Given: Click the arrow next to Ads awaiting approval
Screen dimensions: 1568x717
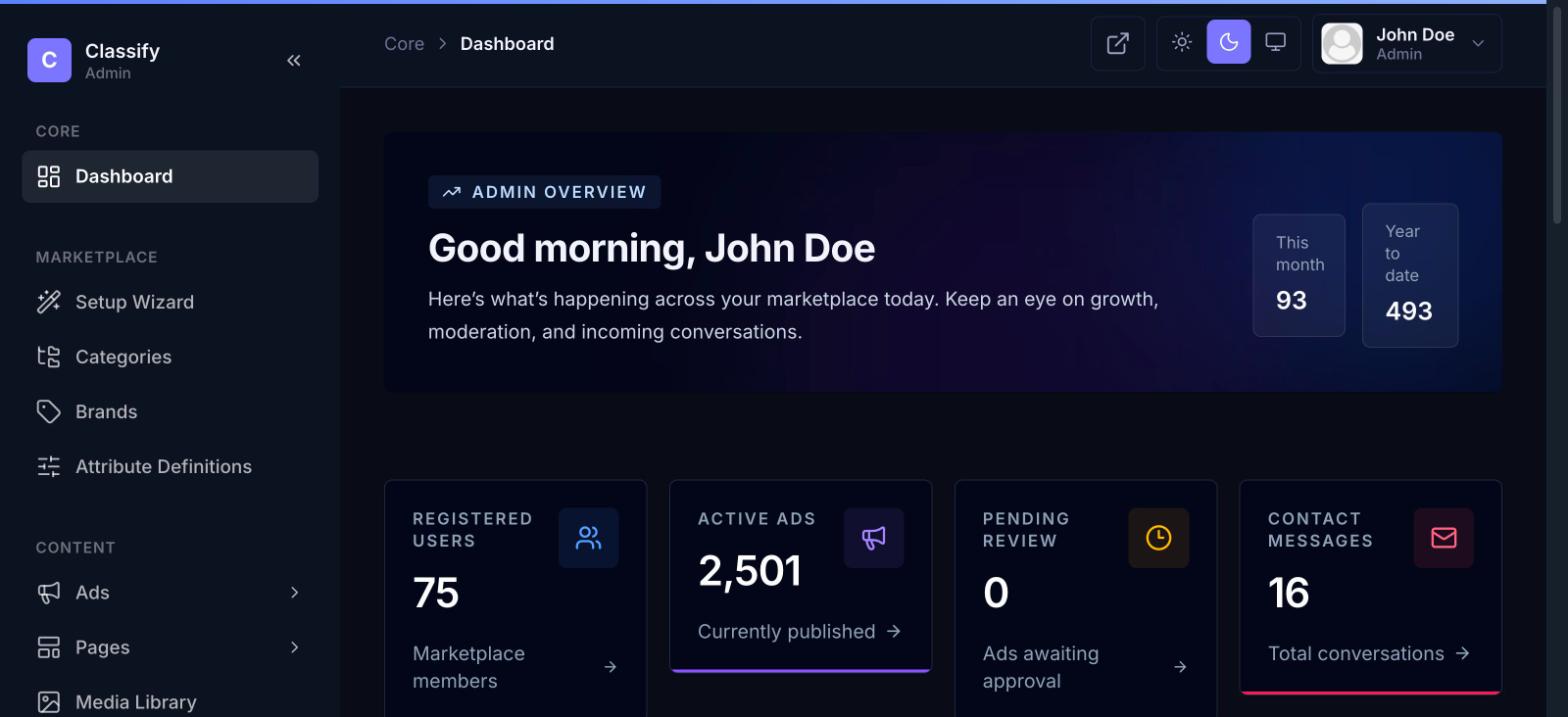Looking at the screenshot, I should click(1180, 667).
